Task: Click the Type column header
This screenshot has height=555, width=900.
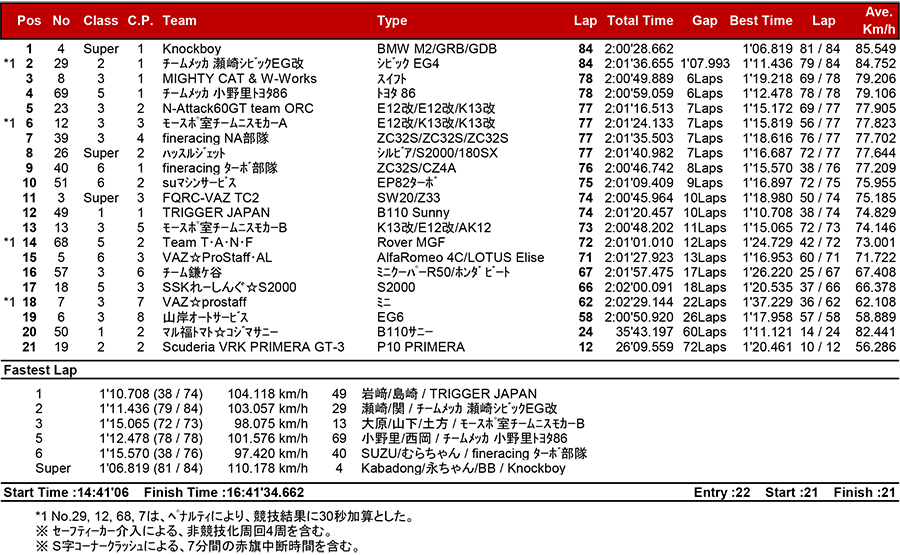Action: tap(392, 21)
